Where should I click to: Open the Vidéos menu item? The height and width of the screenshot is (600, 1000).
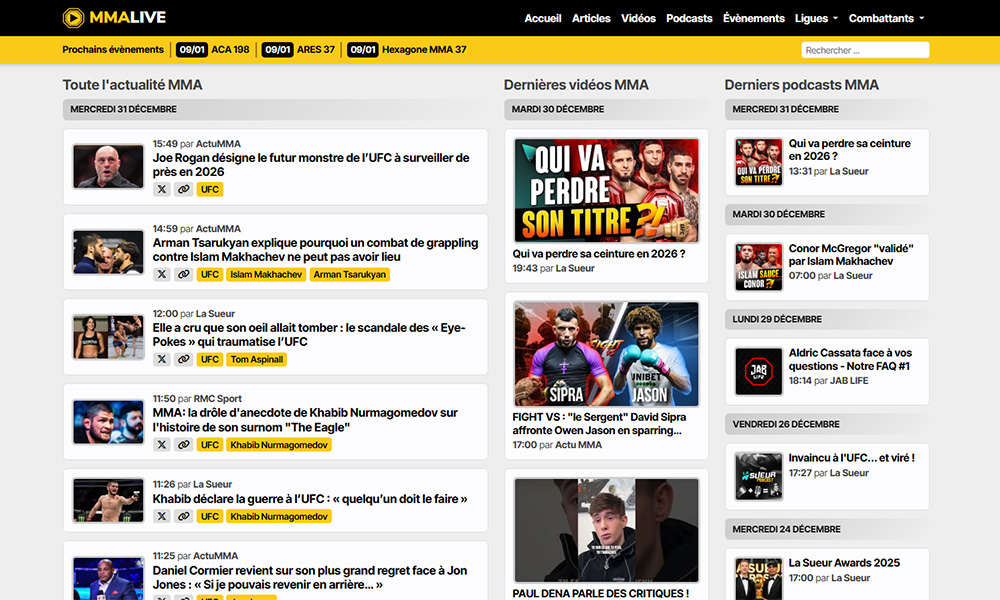coord(638,18)
